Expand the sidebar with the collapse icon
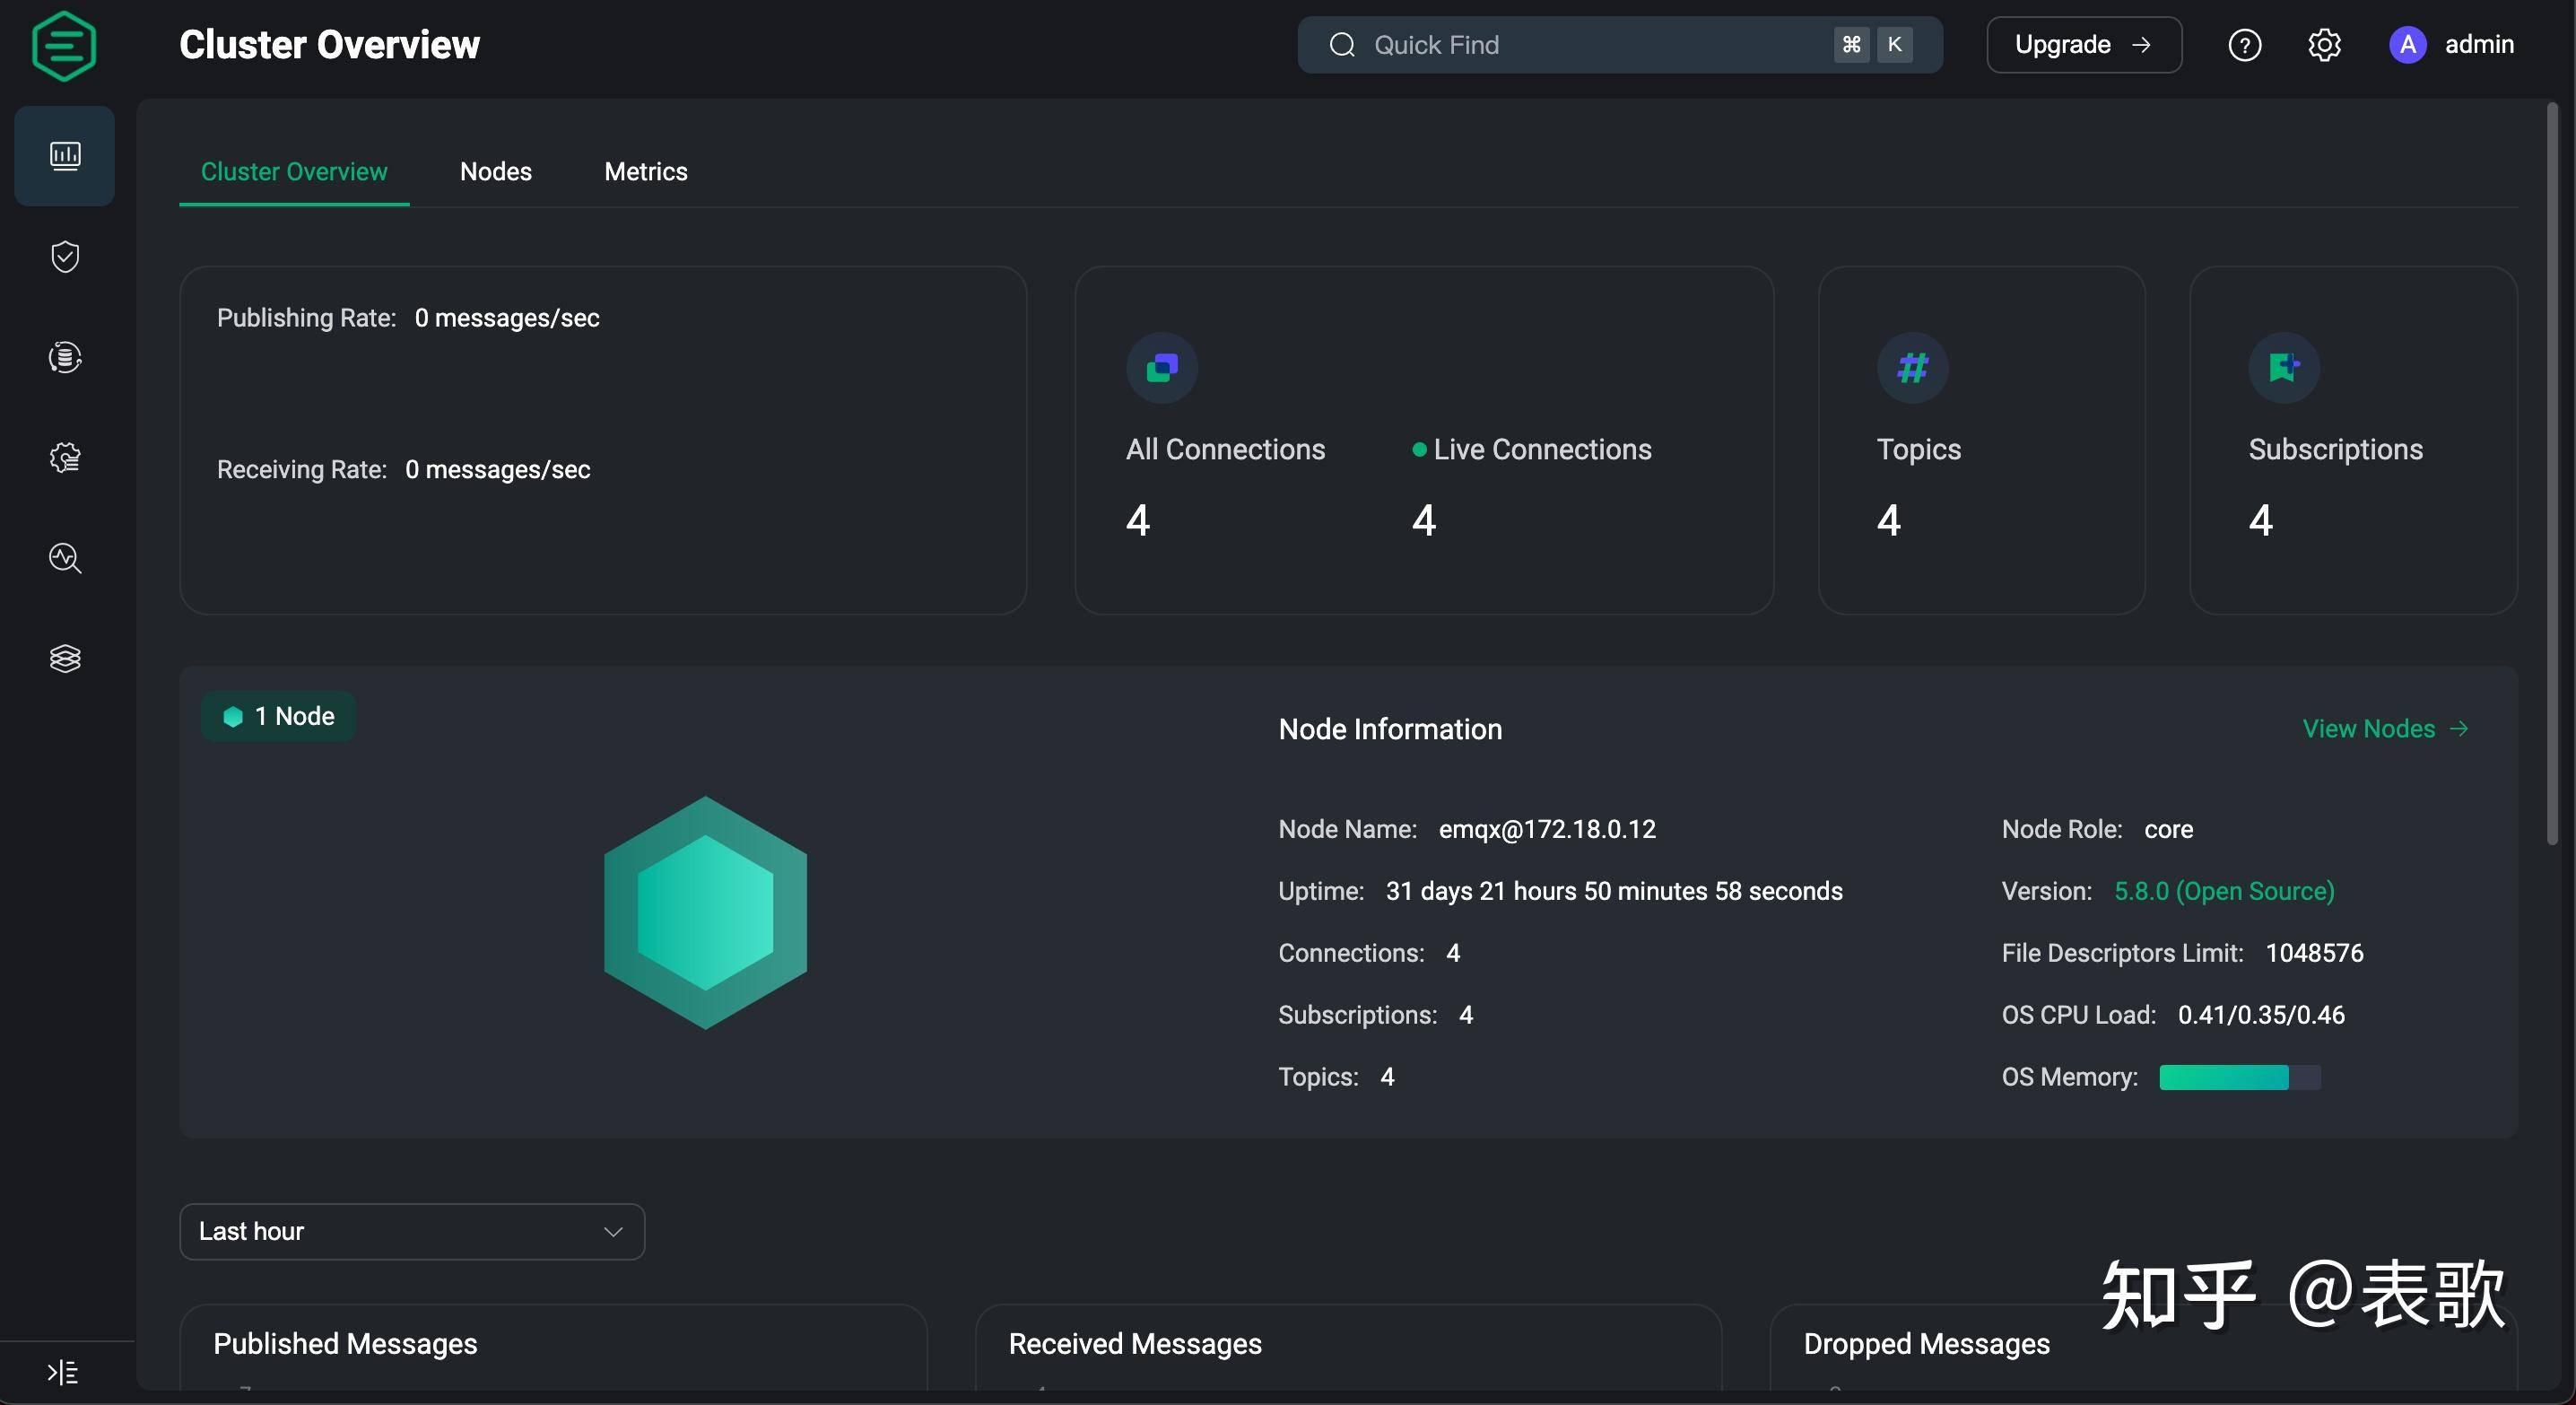Screen dimensions: 2576x1405 [62, 1372]
